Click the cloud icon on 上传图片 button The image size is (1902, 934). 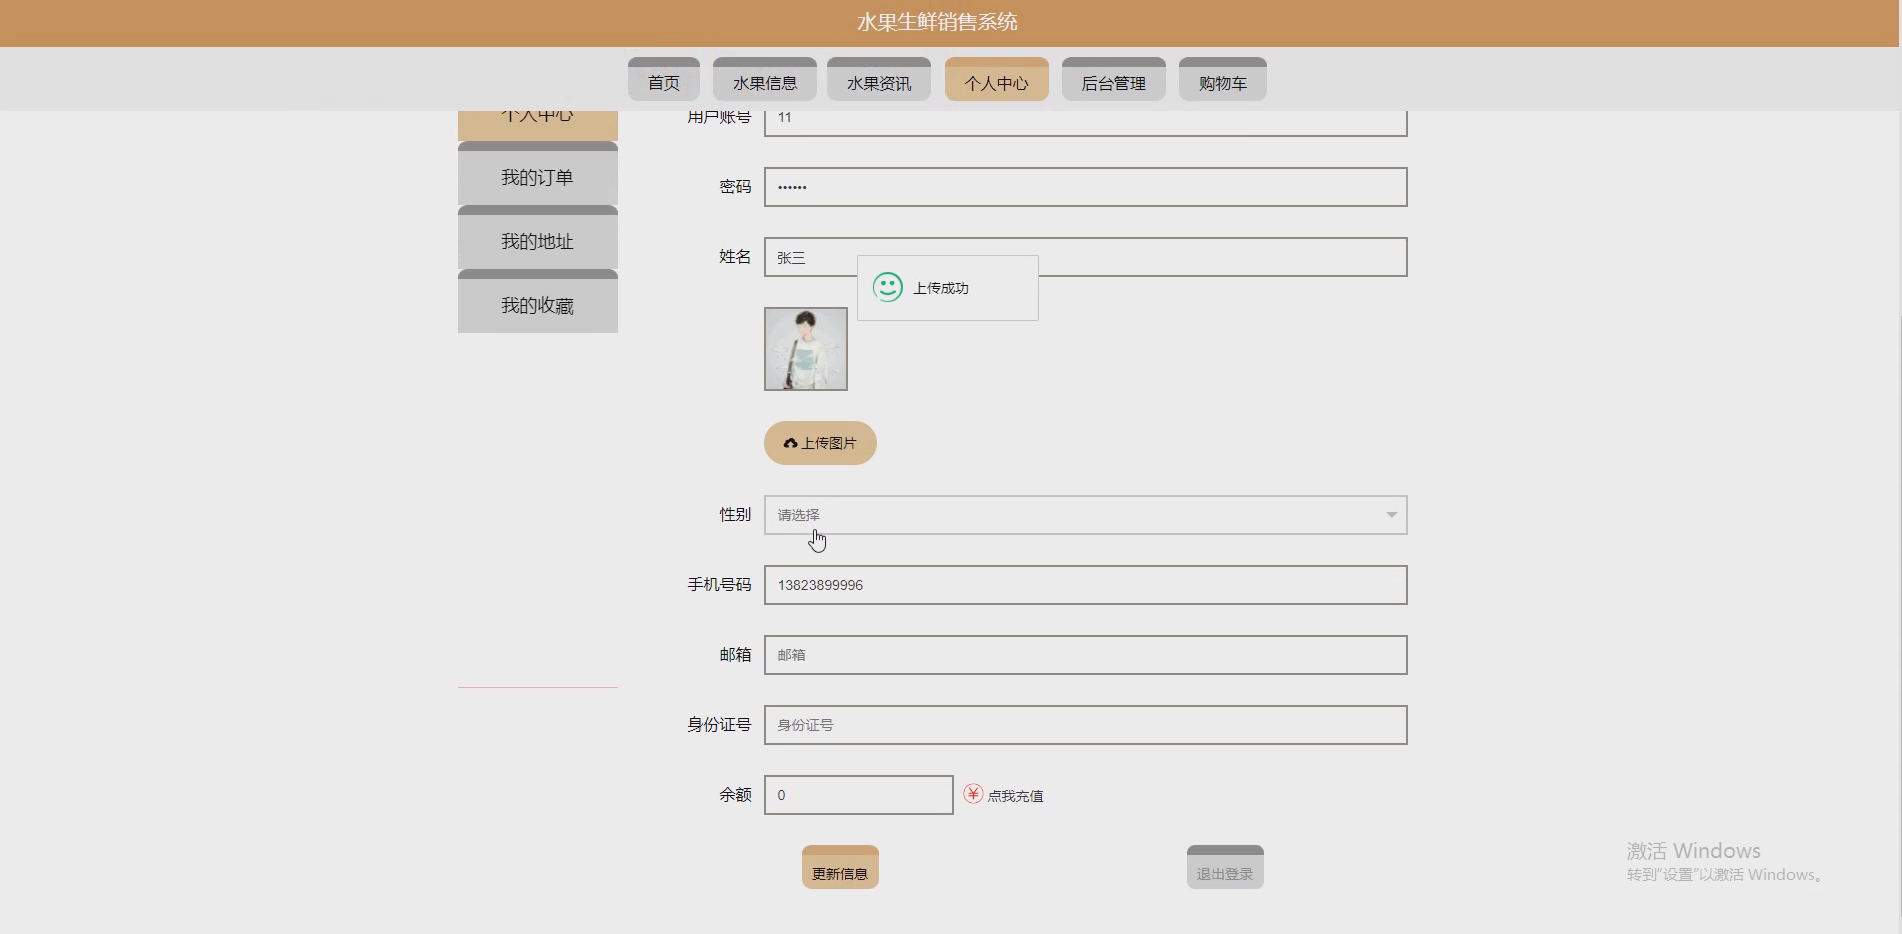pos(789,442)
